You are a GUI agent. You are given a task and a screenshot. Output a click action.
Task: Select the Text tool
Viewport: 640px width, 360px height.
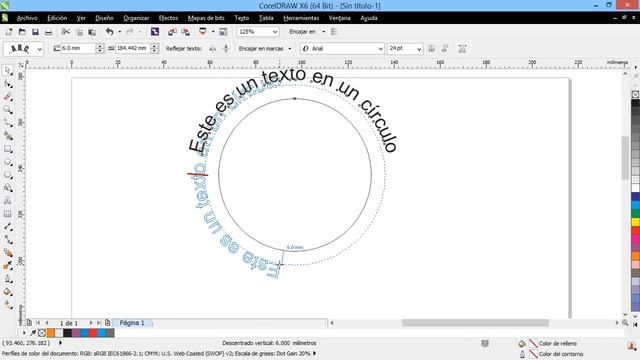click(x=7, y=200)
